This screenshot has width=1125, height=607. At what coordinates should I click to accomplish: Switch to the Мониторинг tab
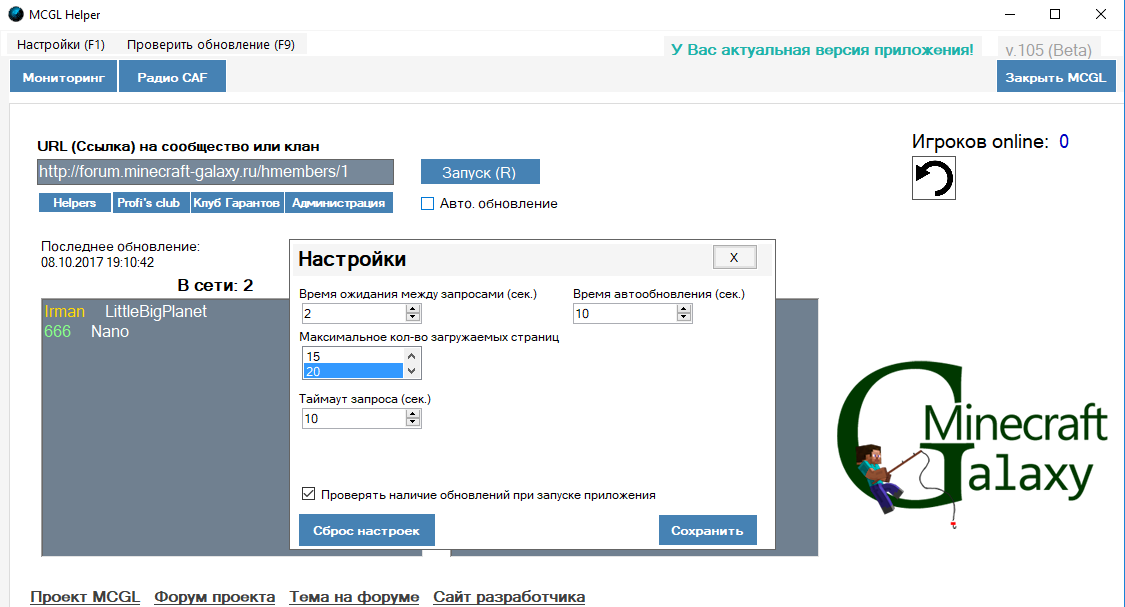[63, 77]
